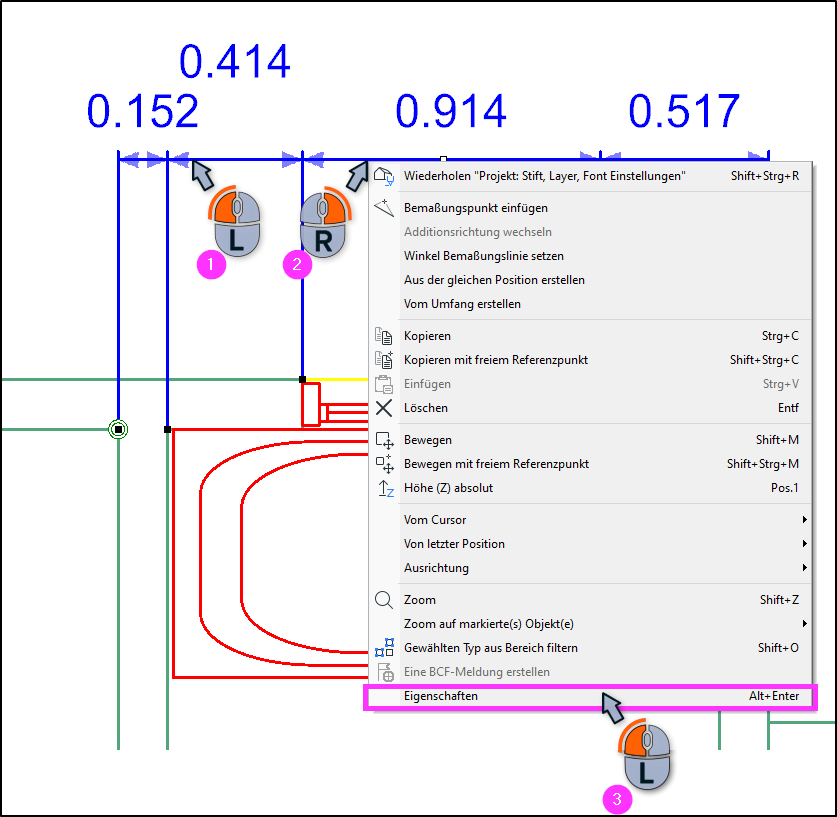This screenshot has height=817, width=837.
Task: Open Zoom menu entry
Action: click(x=590, y=600)
